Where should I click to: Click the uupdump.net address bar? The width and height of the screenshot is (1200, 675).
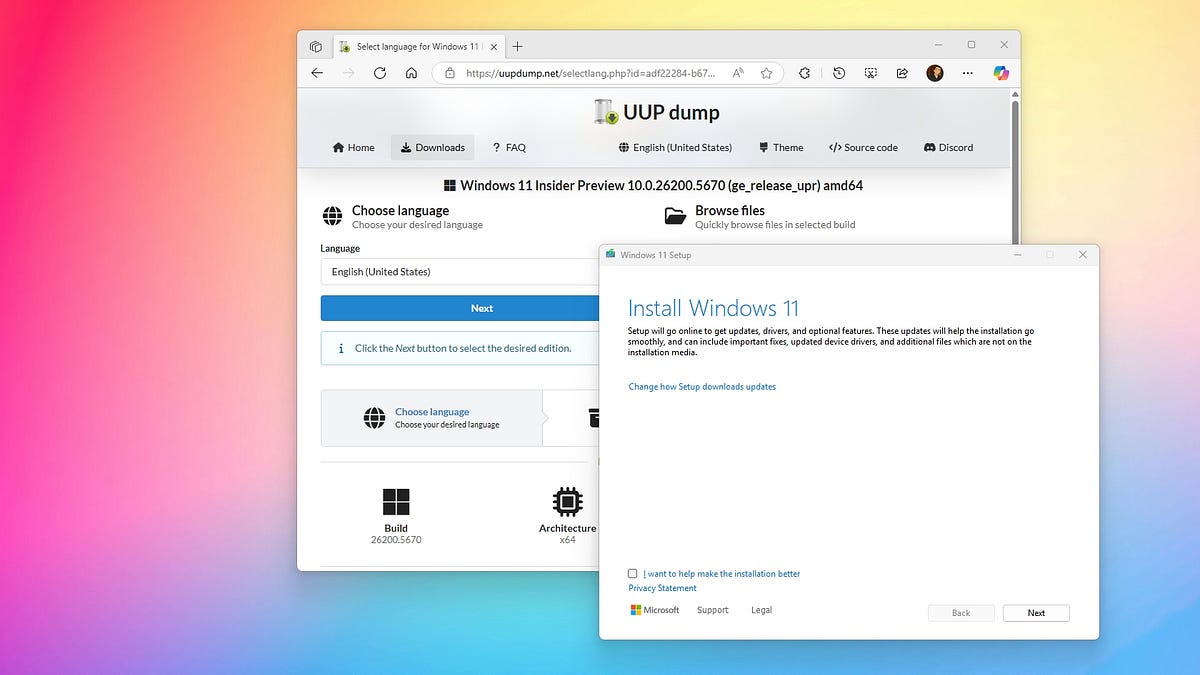(608, 73)
